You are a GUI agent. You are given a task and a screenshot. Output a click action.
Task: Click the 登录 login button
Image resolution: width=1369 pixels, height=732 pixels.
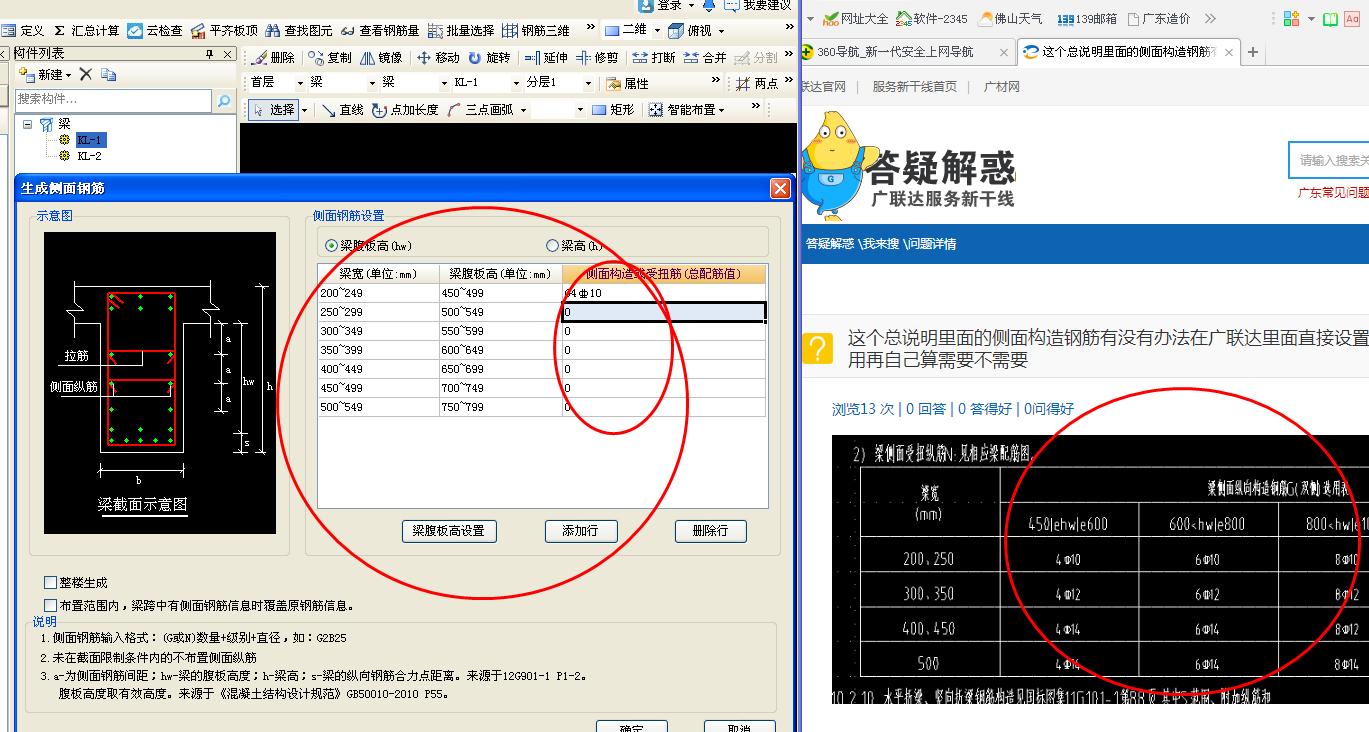click(x=668, y=6)
